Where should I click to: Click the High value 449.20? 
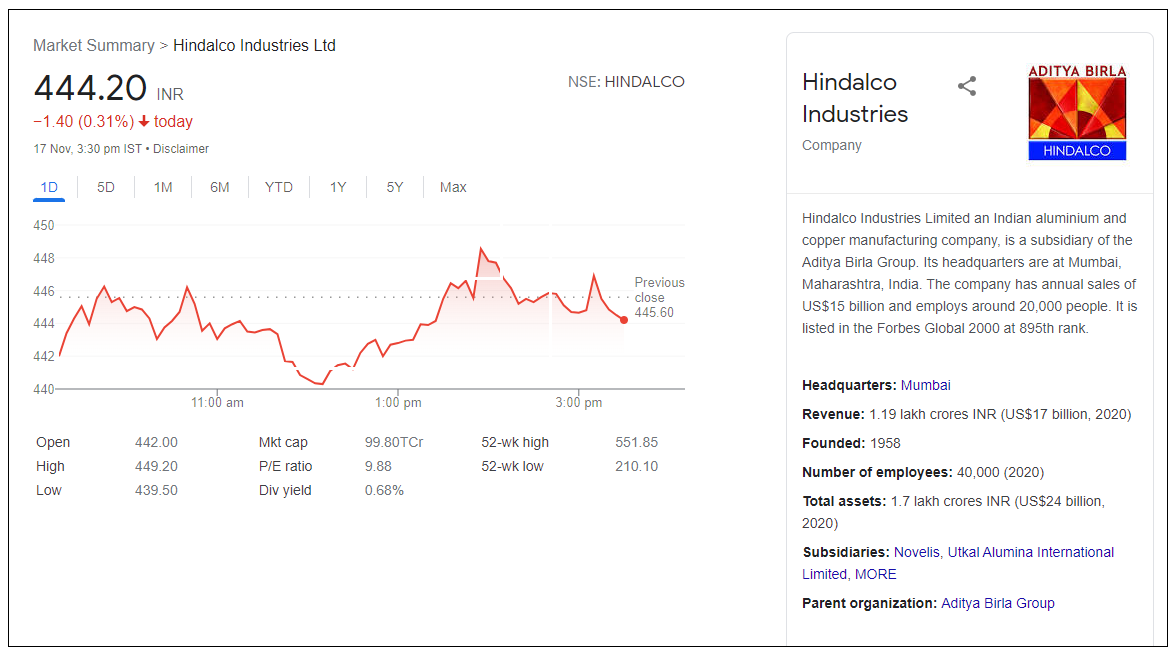click(x=156, y=467)
